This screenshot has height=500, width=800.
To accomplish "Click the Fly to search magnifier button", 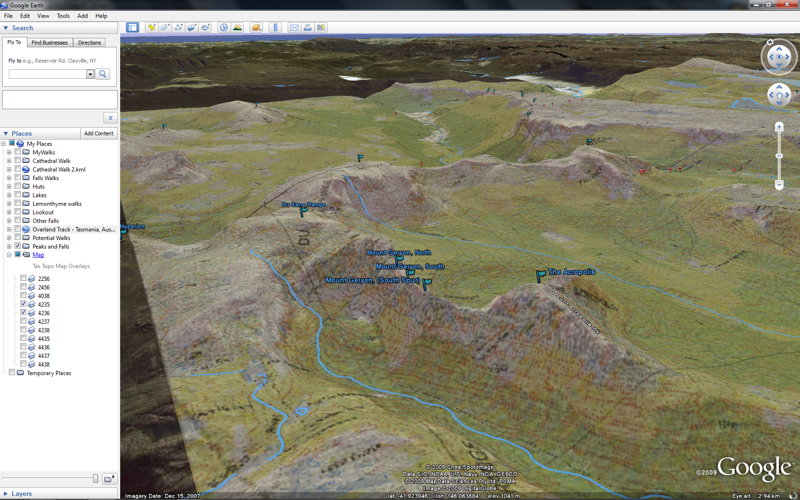I will click(x=103, y=74).
